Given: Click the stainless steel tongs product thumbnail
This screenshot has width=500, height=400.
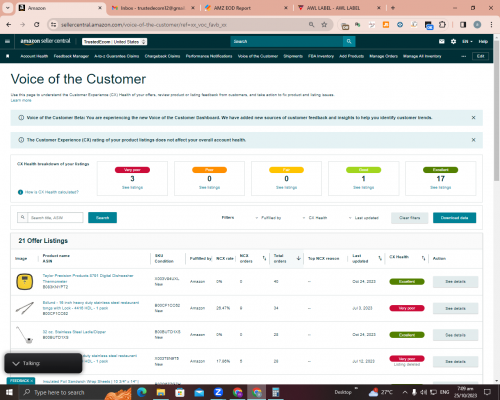Looking at the screenshot, I should [x=25, y=308].
